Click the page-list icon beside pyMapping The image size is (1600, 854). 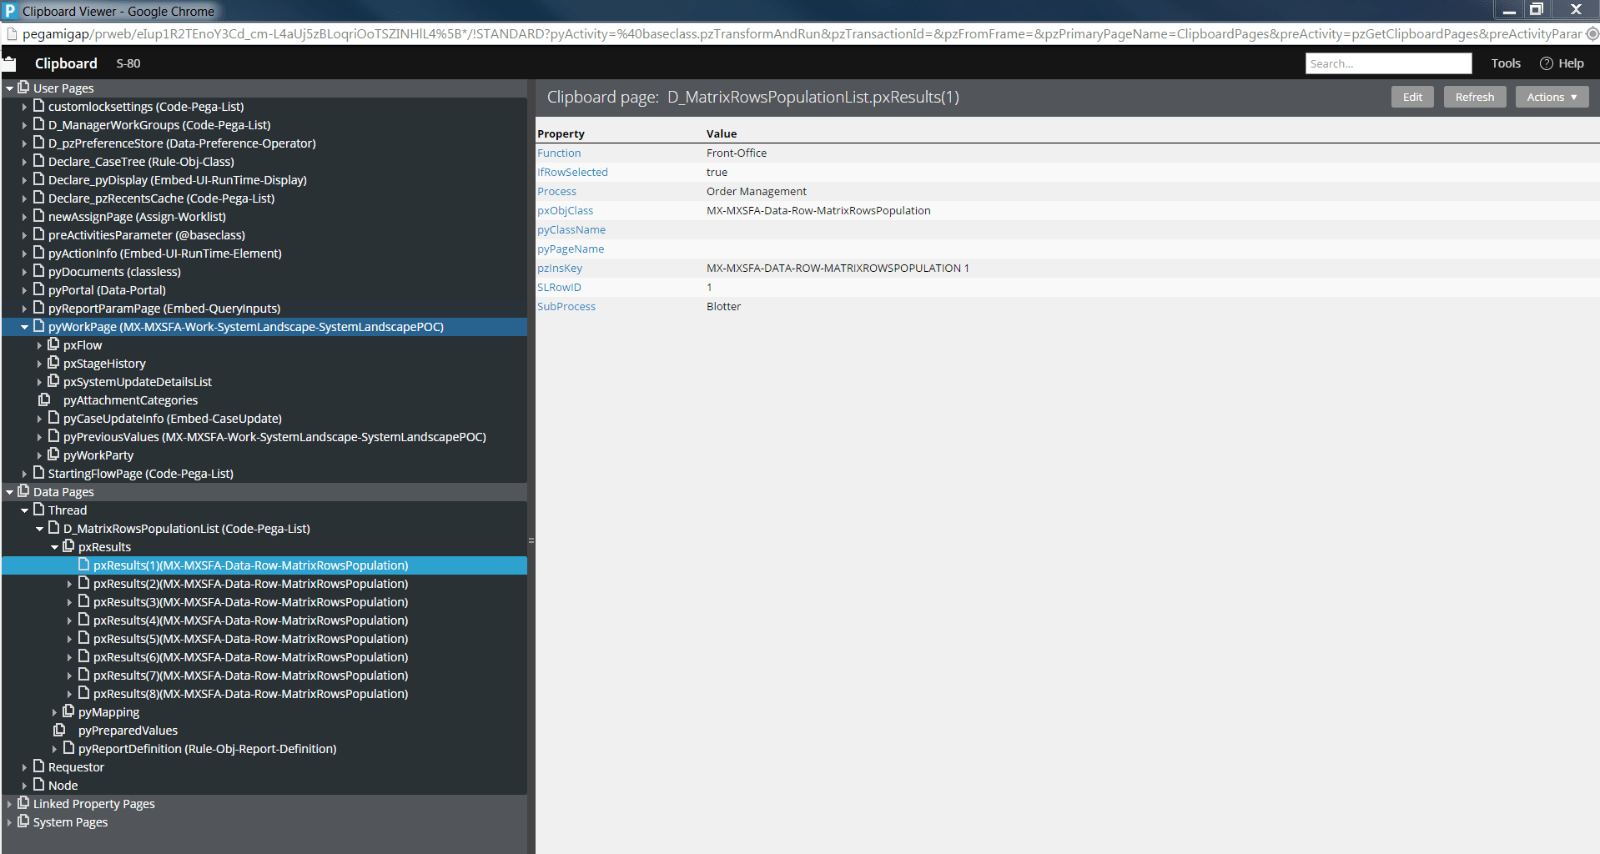pos(68,712)
